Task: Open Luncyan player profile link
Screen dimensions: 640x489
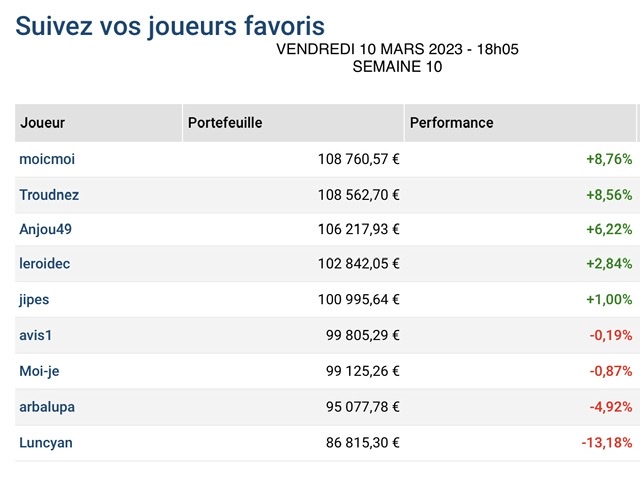Action: pos(46,443)
